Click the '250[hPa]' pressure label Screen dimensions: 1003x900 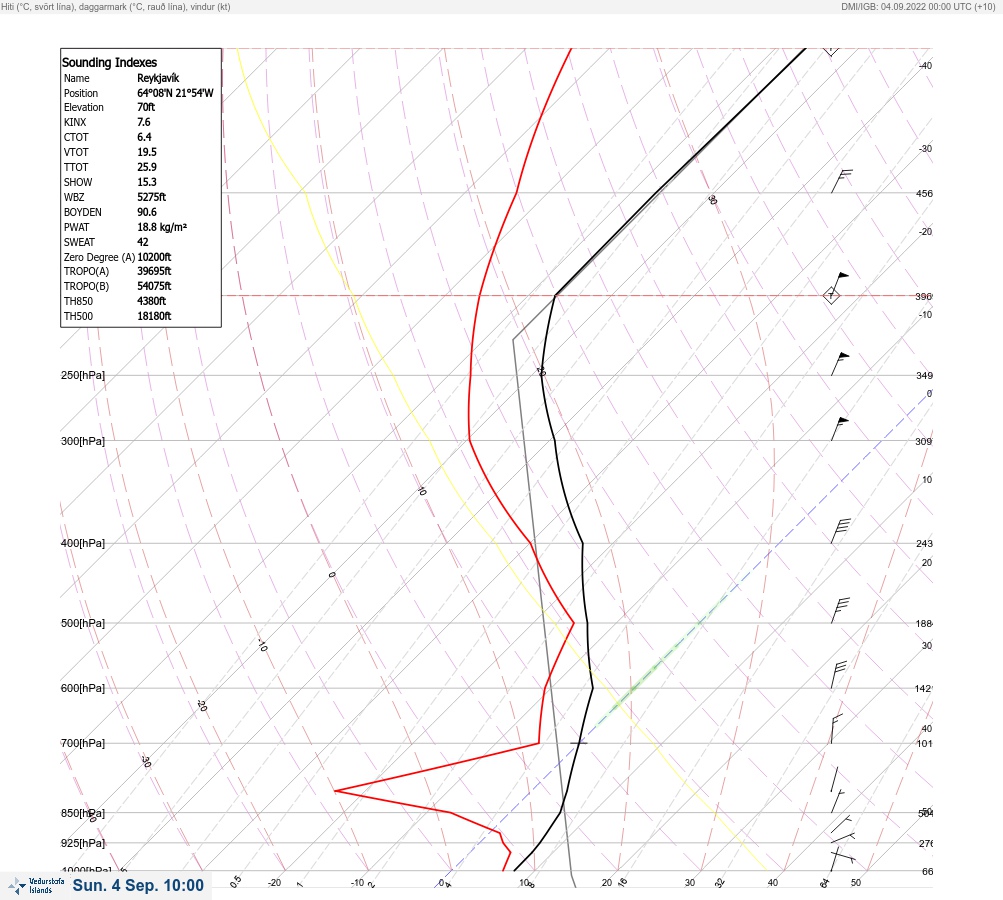click(x=83, y=375)
